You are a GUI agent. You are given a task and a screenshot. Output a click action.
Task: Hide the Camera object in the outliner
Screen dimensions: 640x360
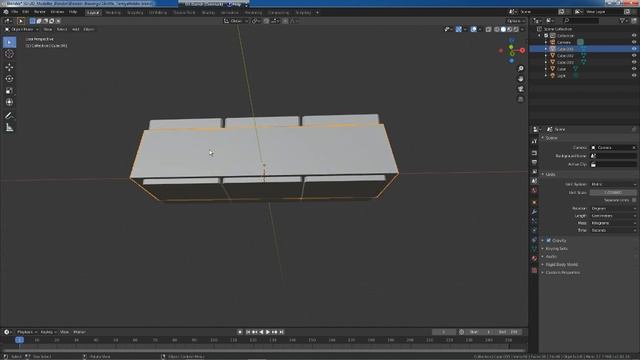[634, 42]
